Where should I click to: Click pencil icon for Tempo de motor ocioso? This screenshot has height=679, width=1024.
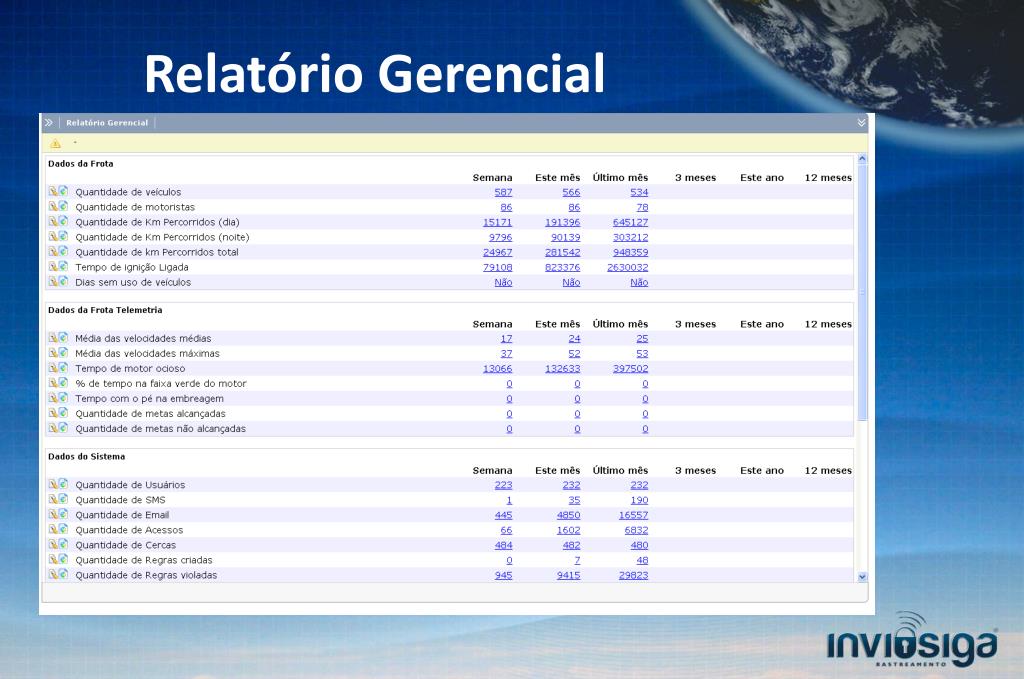[53, 368]
